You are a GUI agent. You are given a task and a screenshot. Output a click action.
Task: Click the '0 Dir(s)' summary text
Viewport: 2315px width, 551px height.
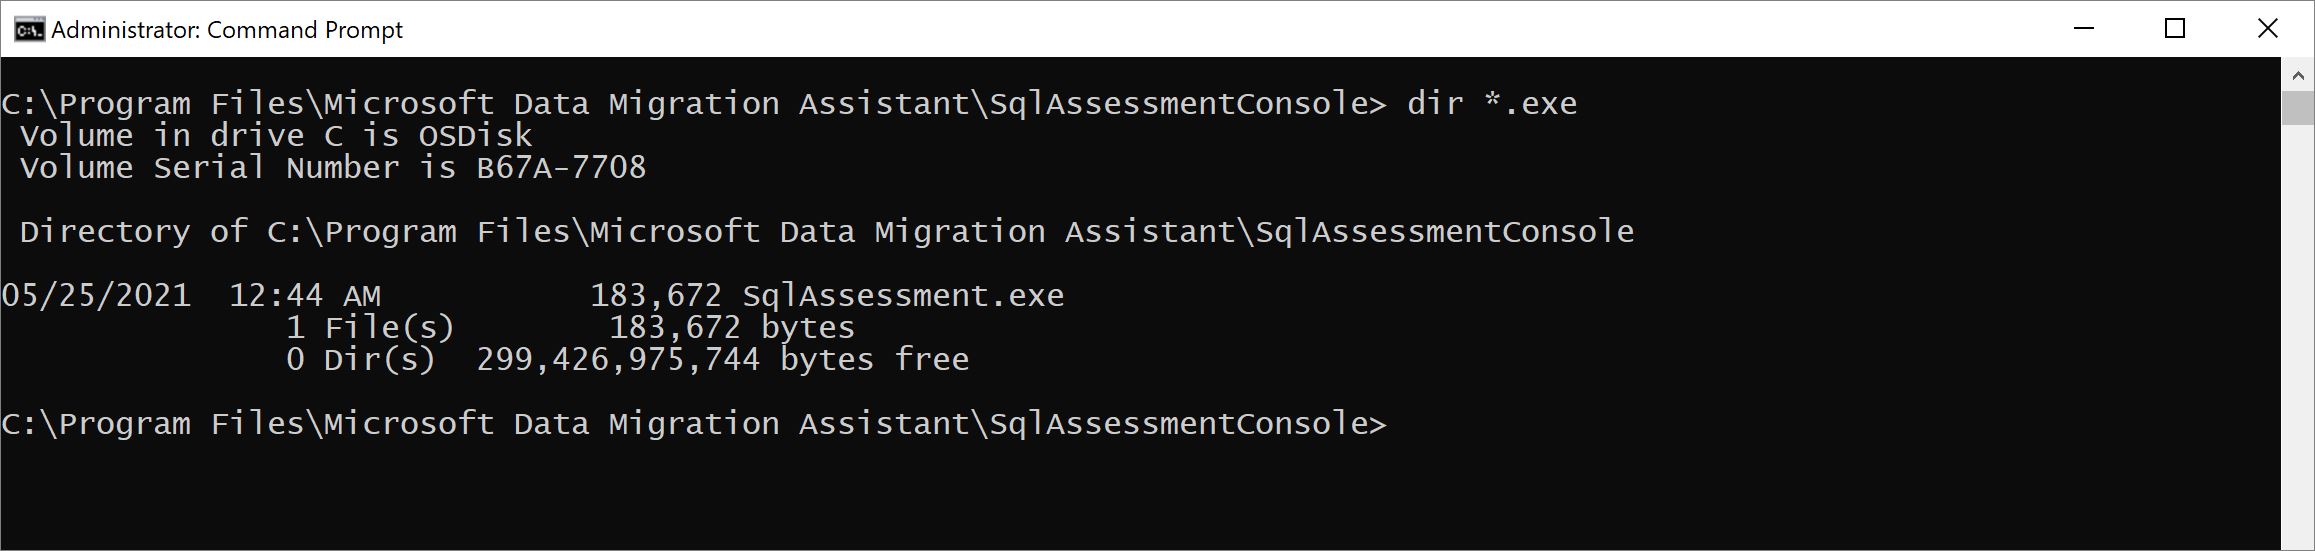tap(361, 360)
